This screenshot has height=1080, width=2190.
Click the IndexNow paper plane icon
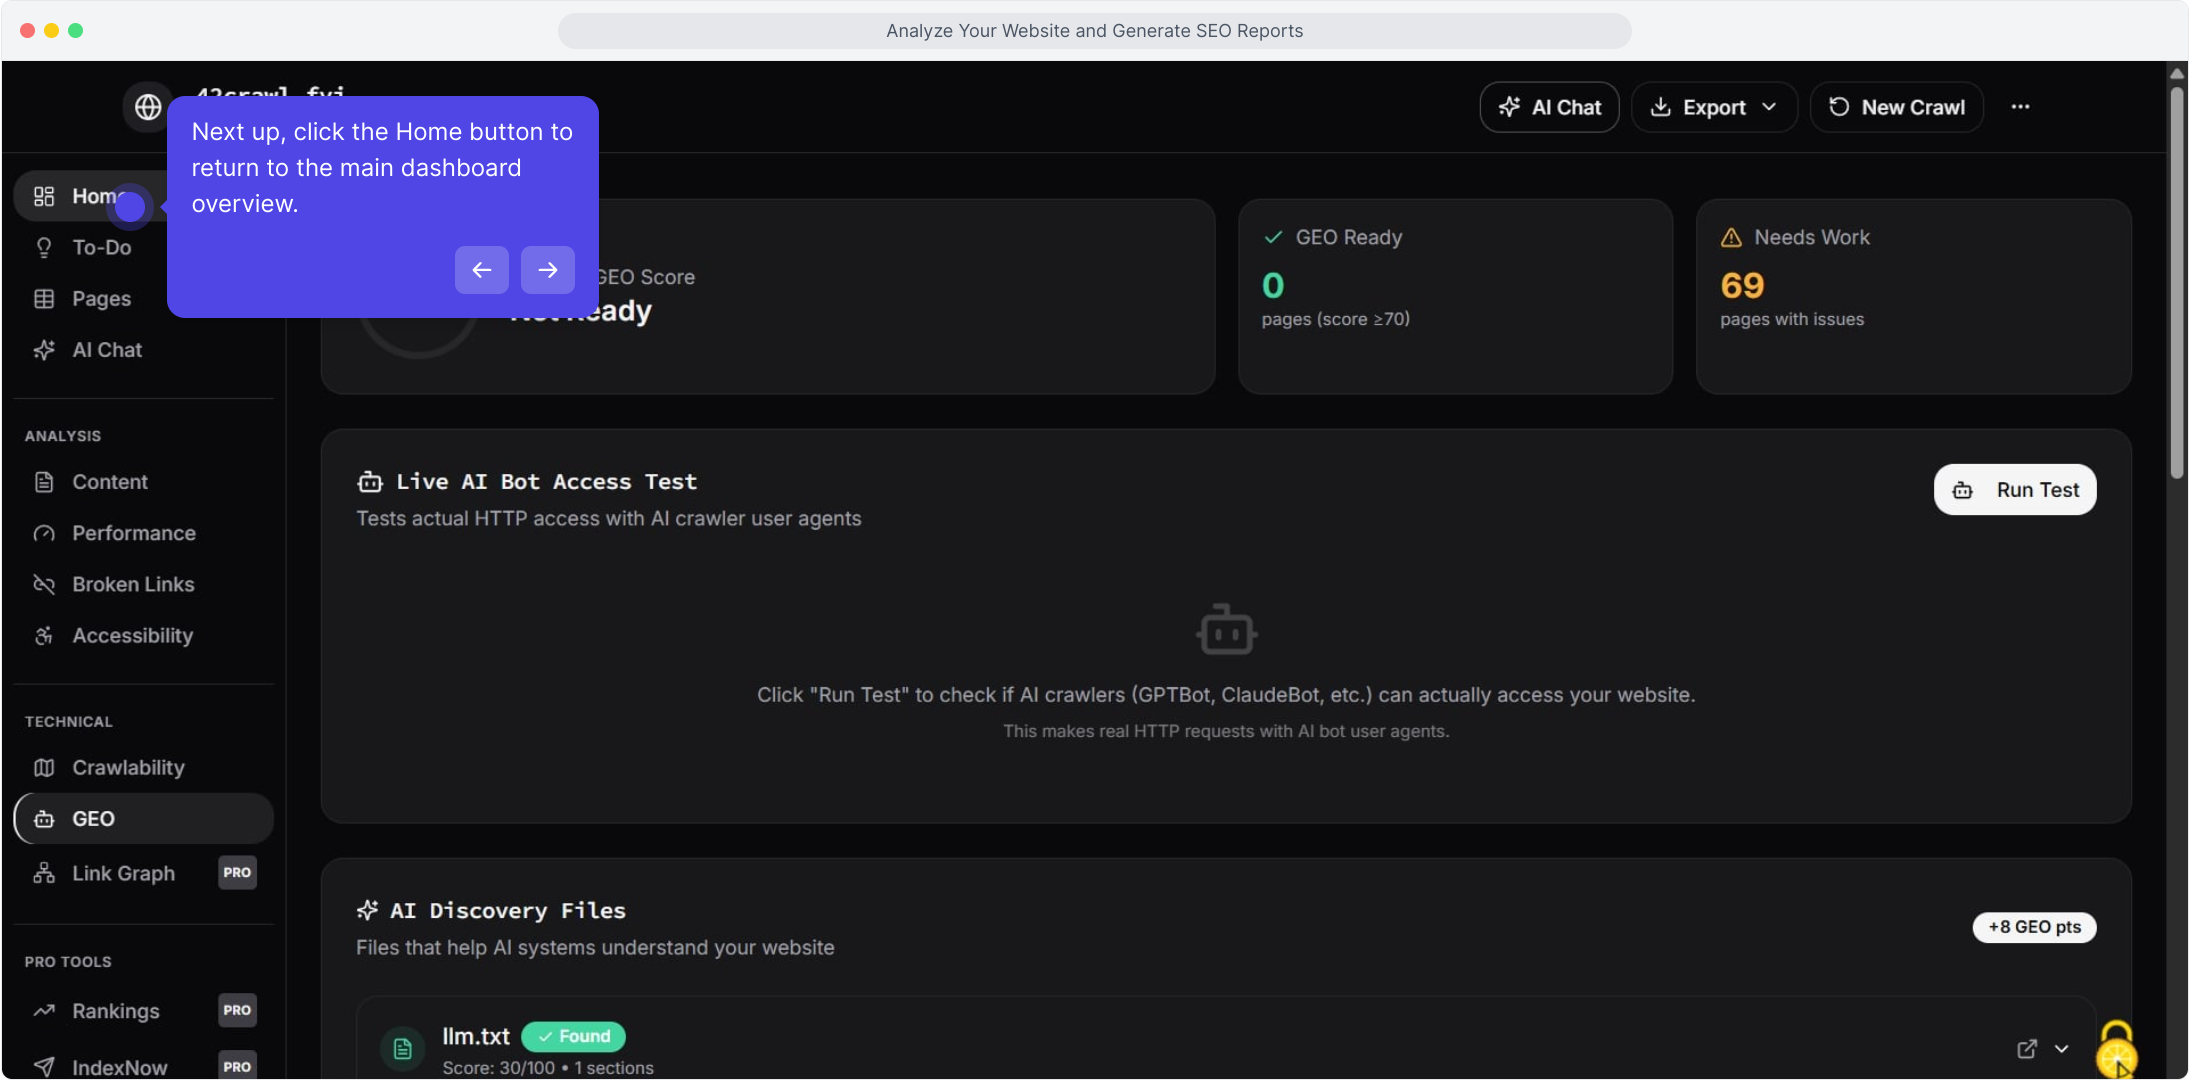44,1067
